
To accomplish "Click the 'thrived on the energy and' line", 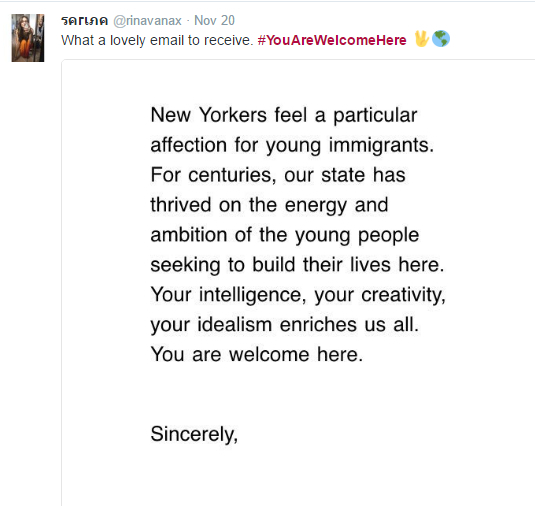I will [x=269, y=205].
